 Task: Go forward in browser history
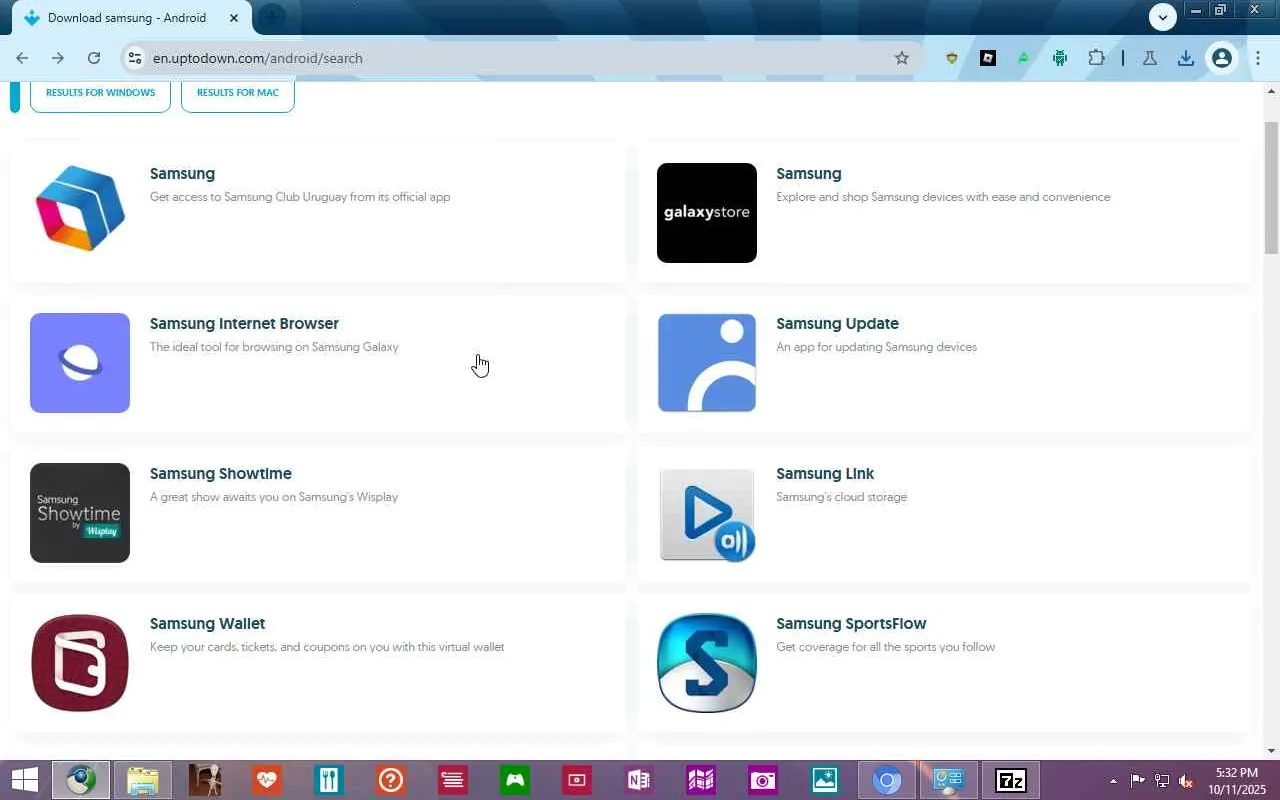58,58
